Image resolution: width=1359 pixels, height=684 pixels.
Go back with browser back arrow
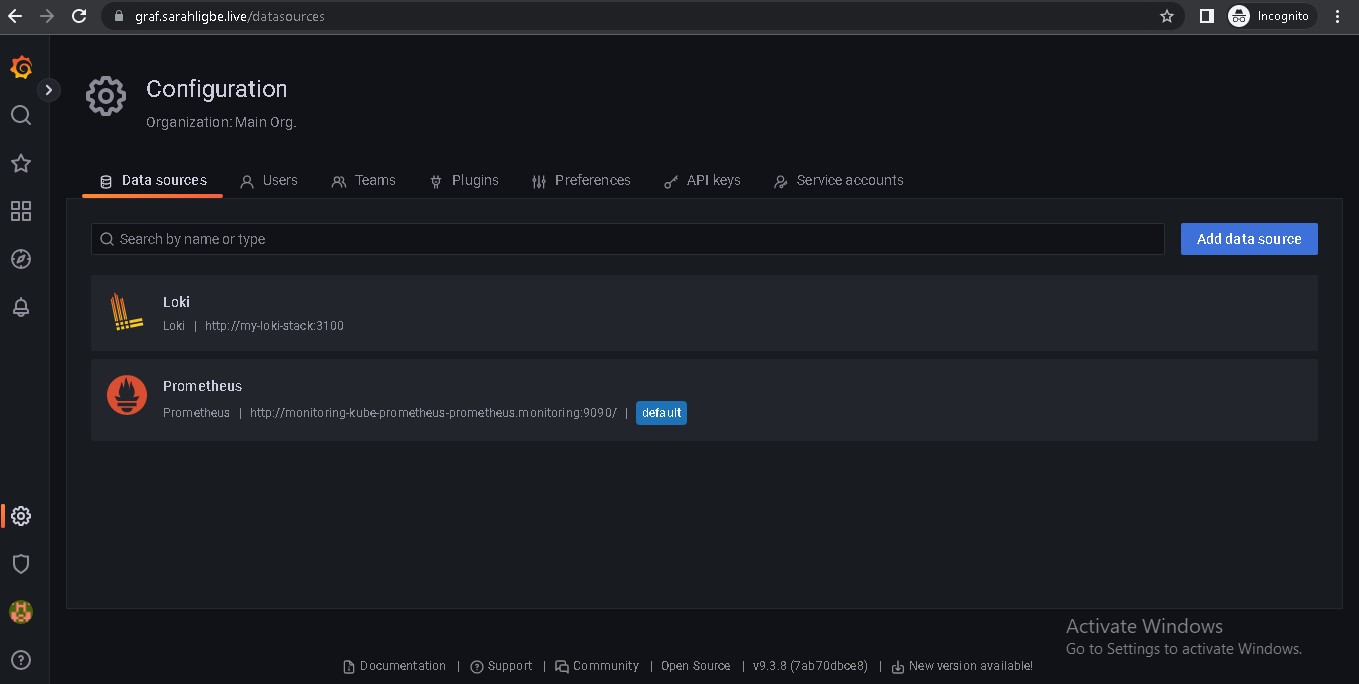(x=15, y=16)
